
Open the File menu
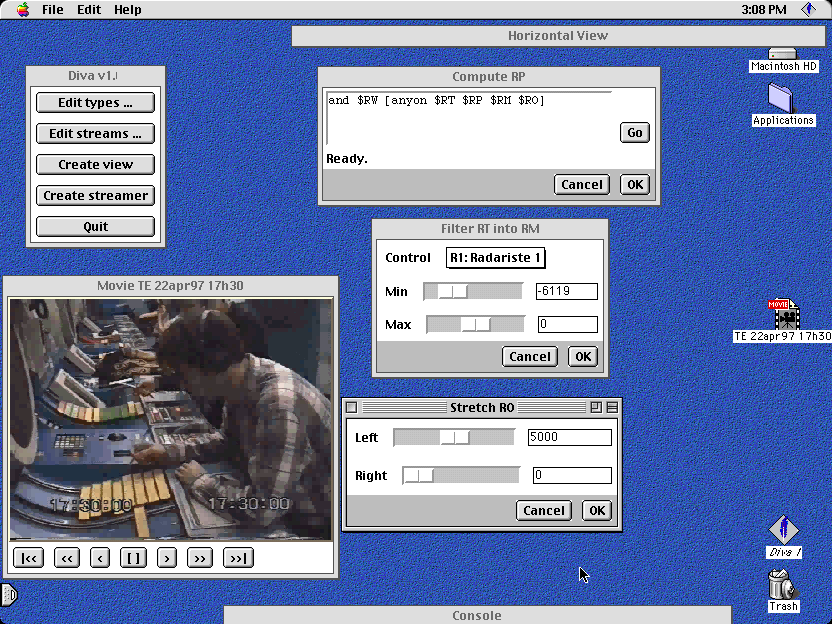point(52,9)
